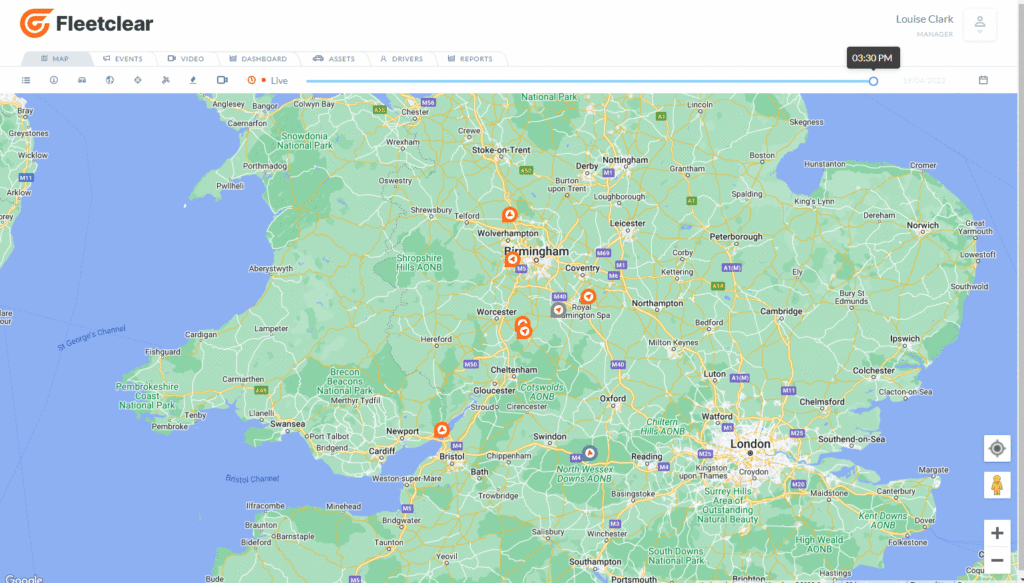Select lower vehicle marker south of Worcester
The height and width of the screenshot is (583, 1024).
point(524,332)
